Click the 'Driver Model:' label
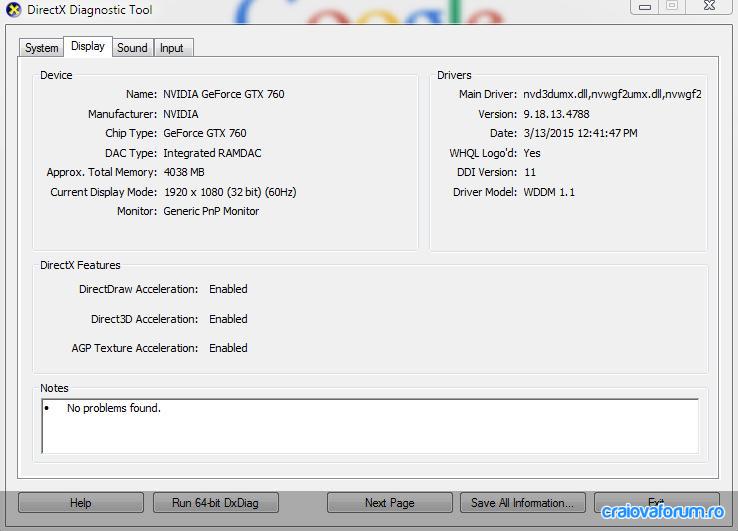 pos(485,192)
